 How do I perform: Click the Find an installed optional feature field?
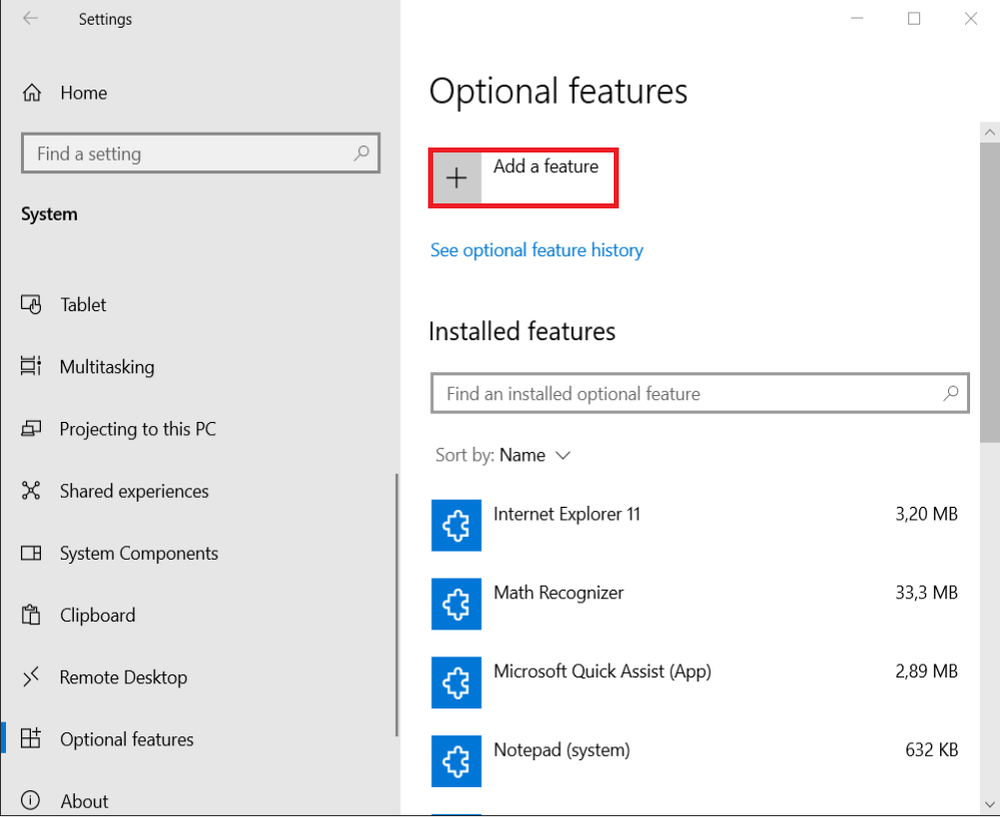click(x=700, y=394)
